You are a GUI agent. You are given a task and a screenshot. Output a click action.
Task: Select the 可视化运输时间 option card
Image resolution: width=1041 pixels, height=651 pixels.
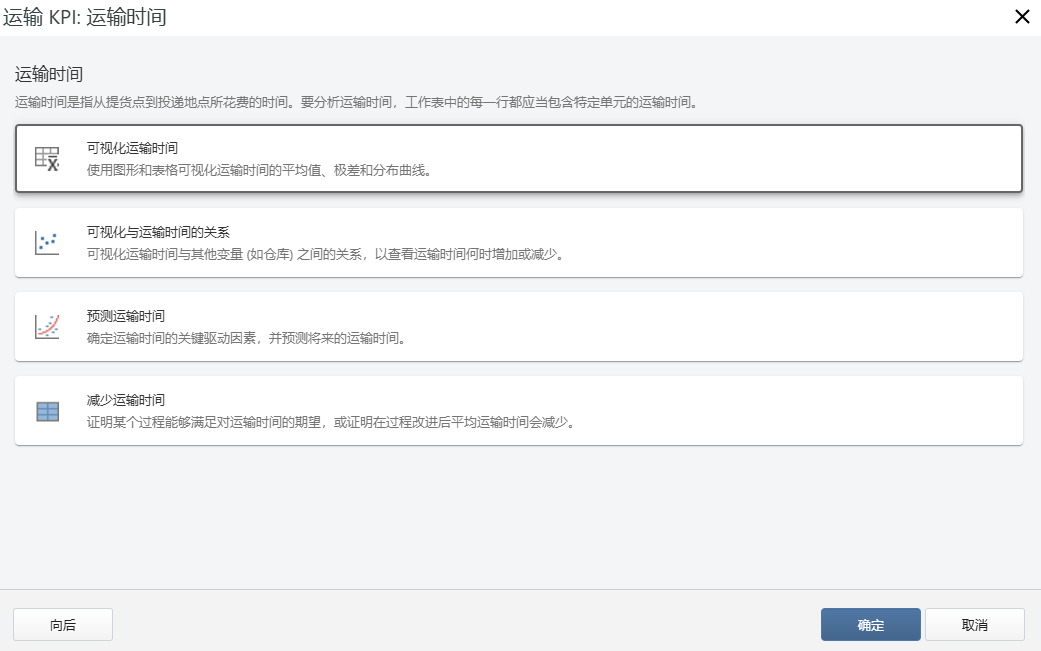coord(520,158)
